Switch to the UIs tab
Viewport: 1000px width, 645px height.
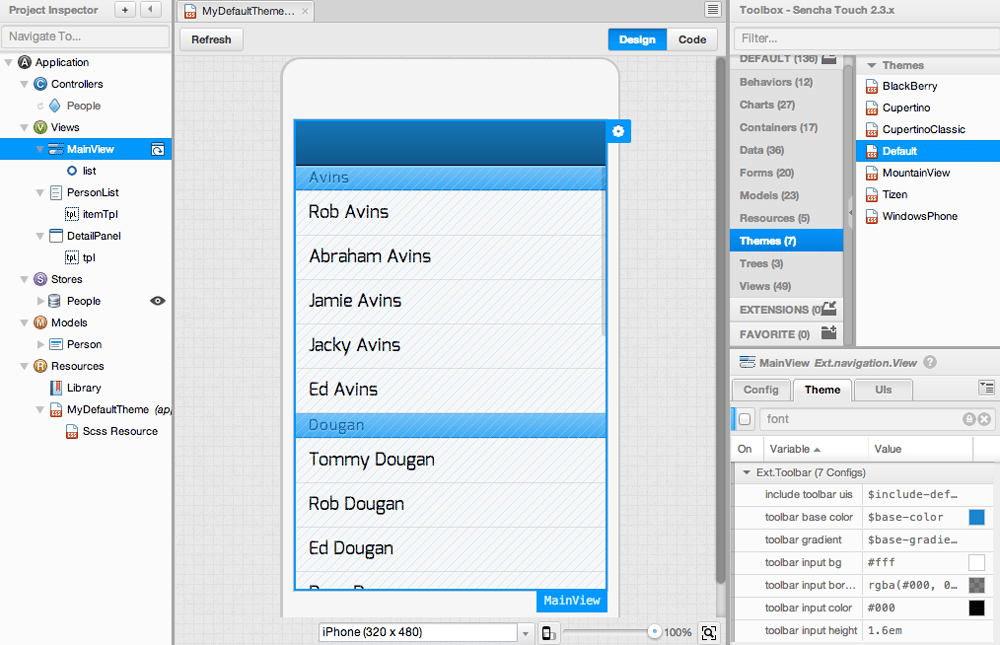point(883,390)
